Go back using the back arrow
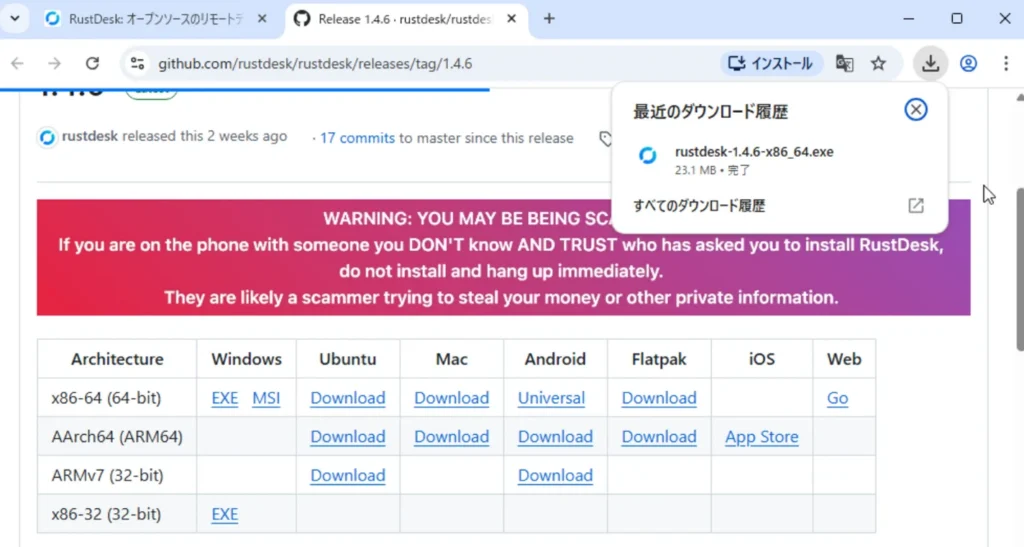Screen dimensions: 1024x547 [x=17, y=64]
